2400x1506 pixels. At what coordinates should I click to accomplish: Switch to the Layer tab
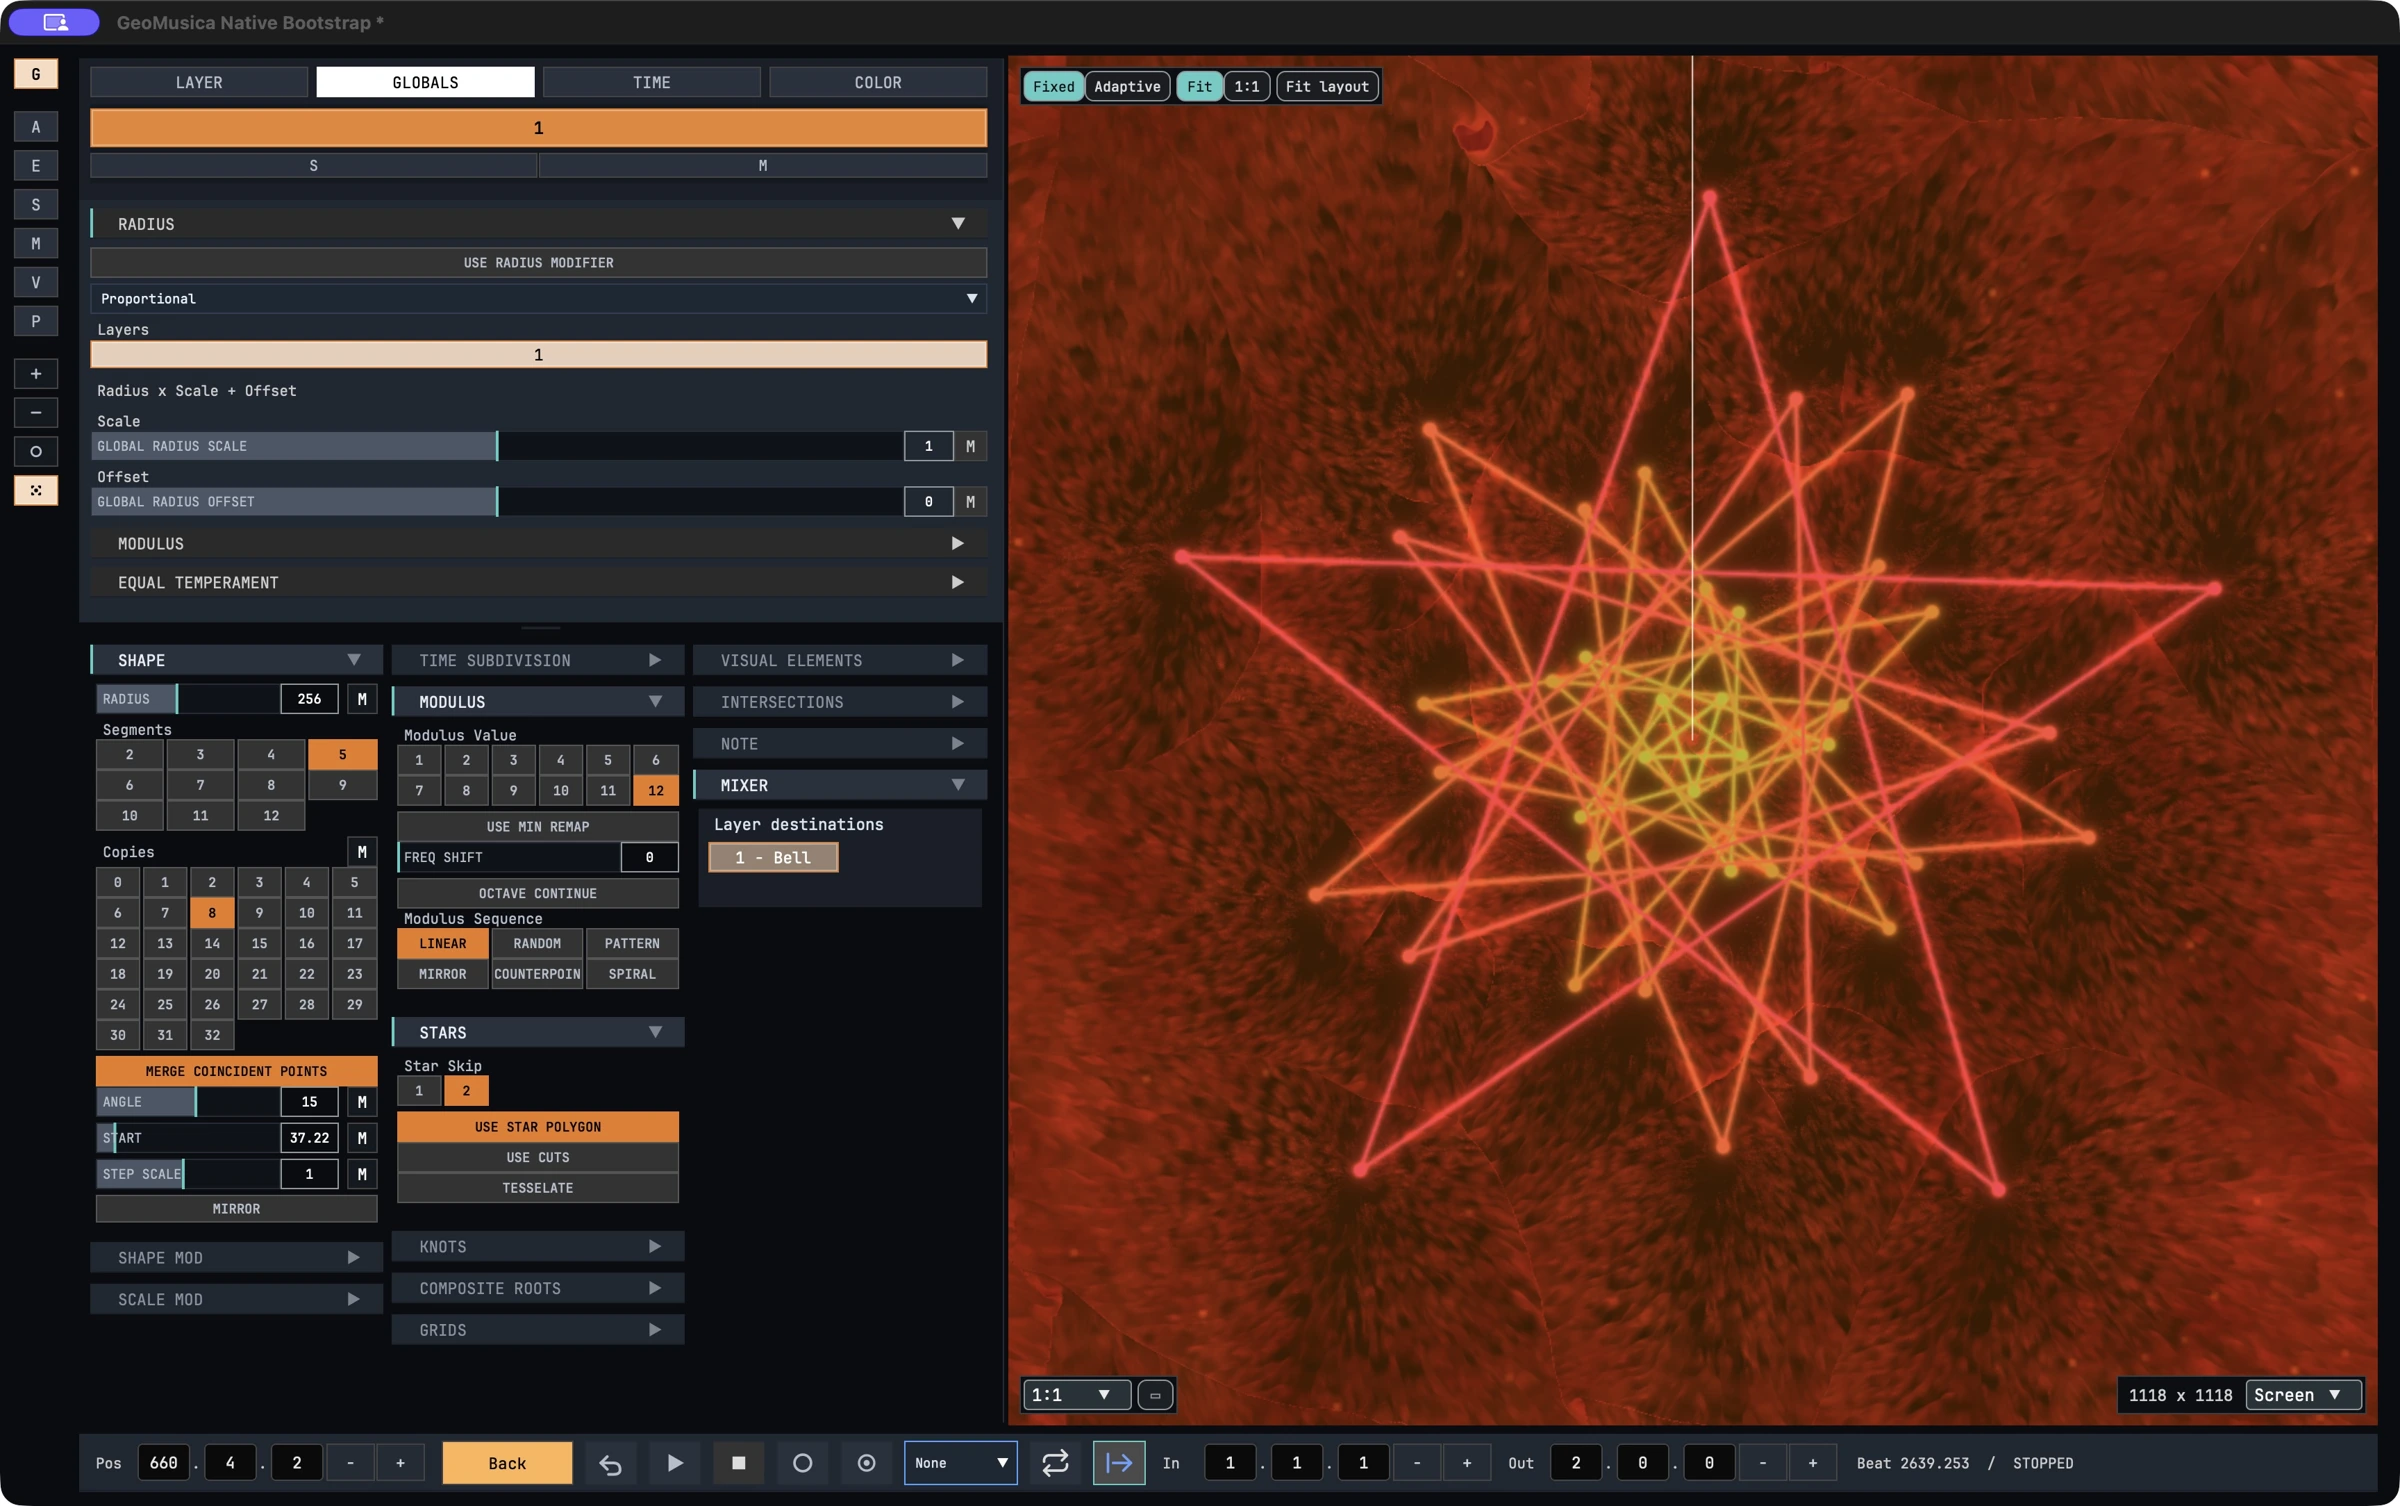point(199,82)
